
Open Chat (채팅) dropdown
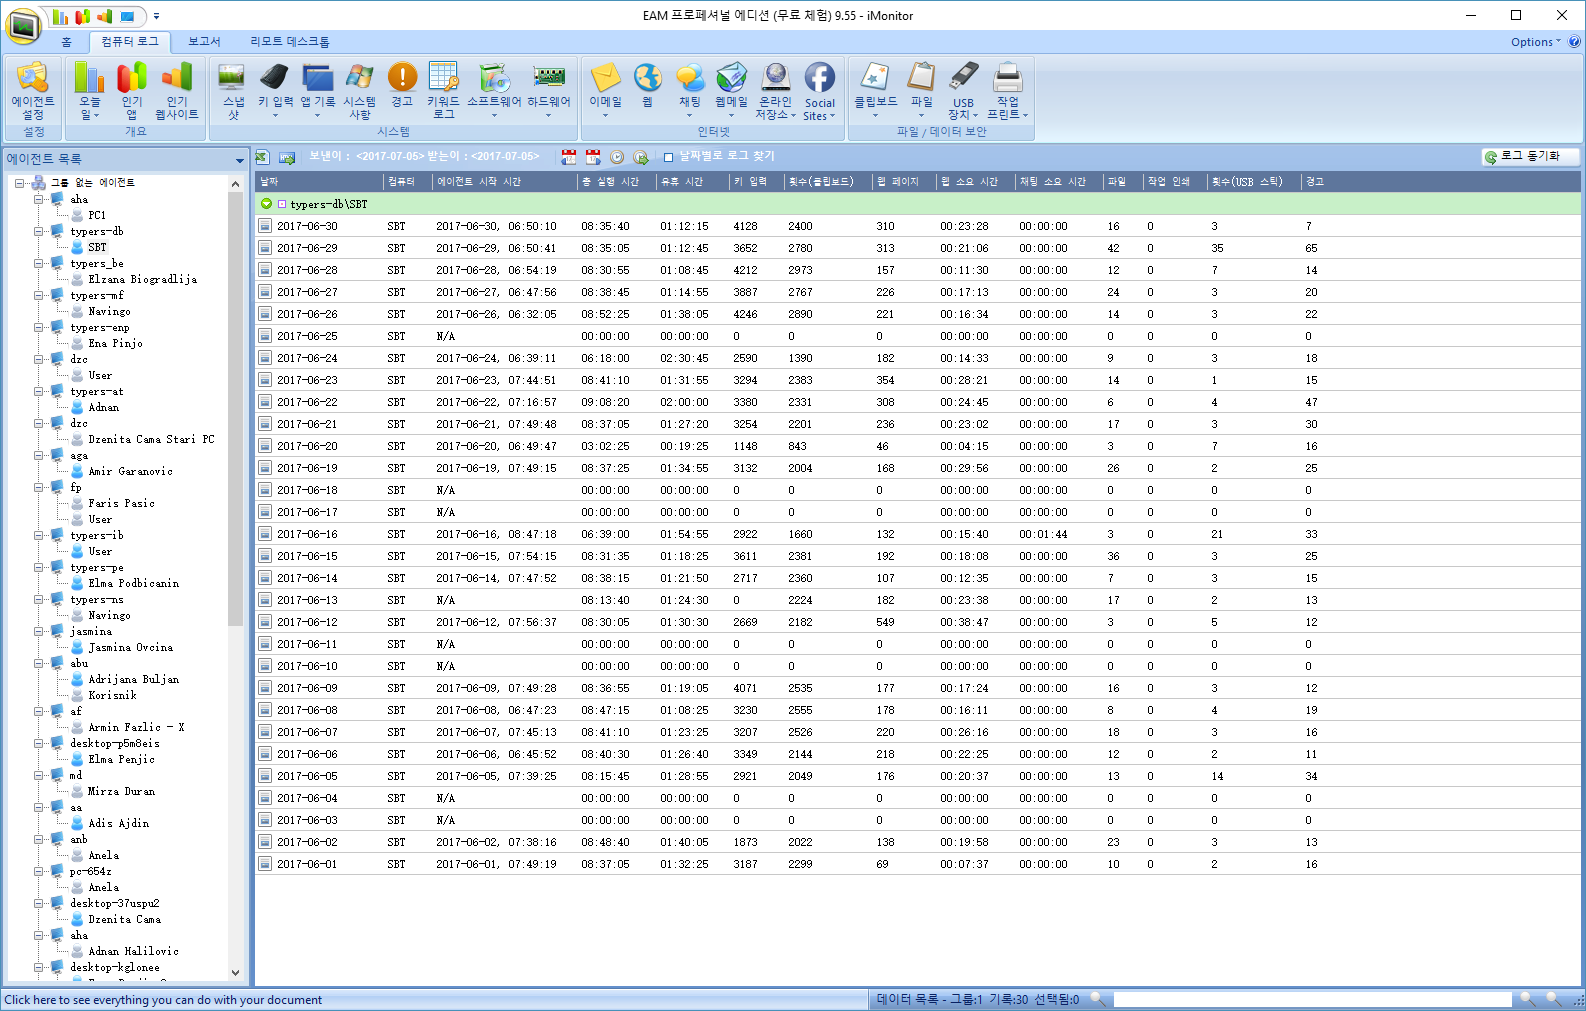click(x=690, y=92)
